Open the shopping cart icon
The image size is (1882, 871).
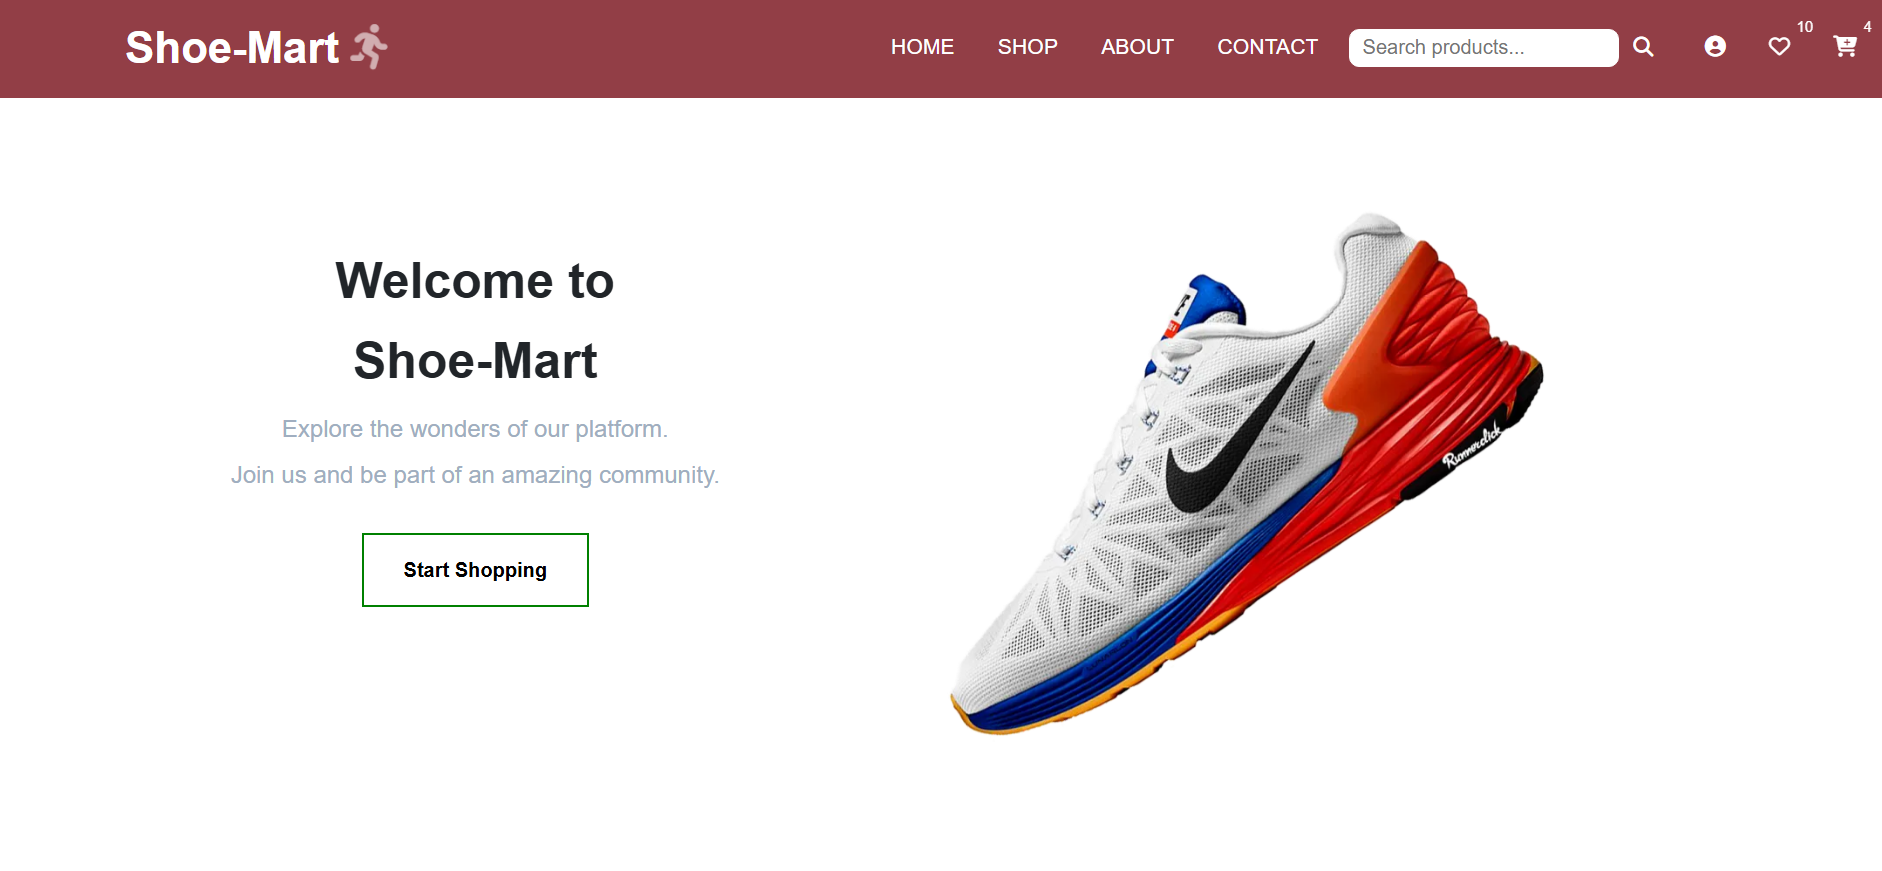[x=1845, y=47]
